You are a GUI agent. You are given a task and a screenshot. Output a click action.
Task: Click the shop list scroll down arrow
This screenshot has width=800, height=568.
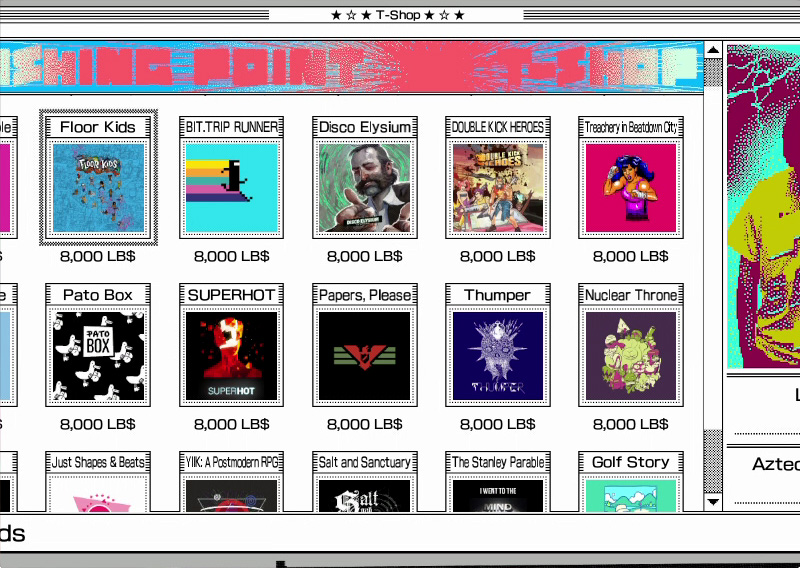click(713, 502)
